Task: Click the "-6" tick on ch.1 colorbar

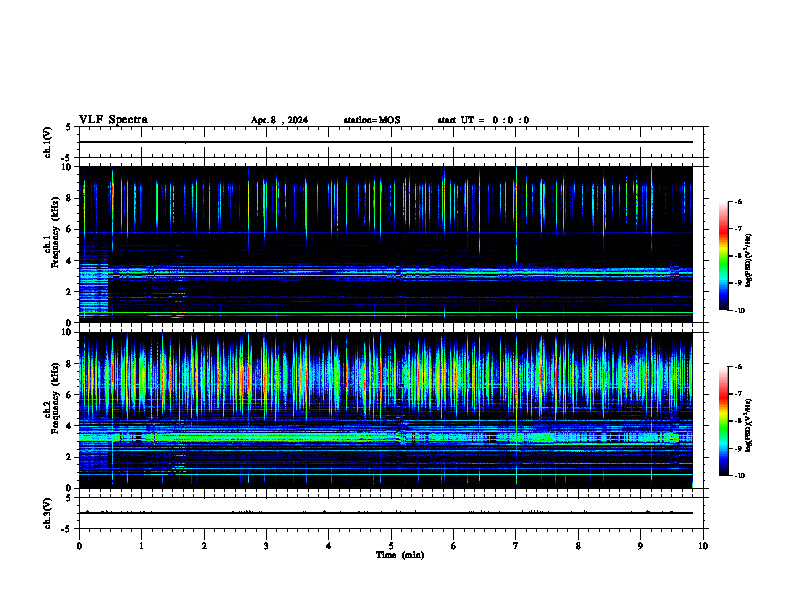Action: 739,202
